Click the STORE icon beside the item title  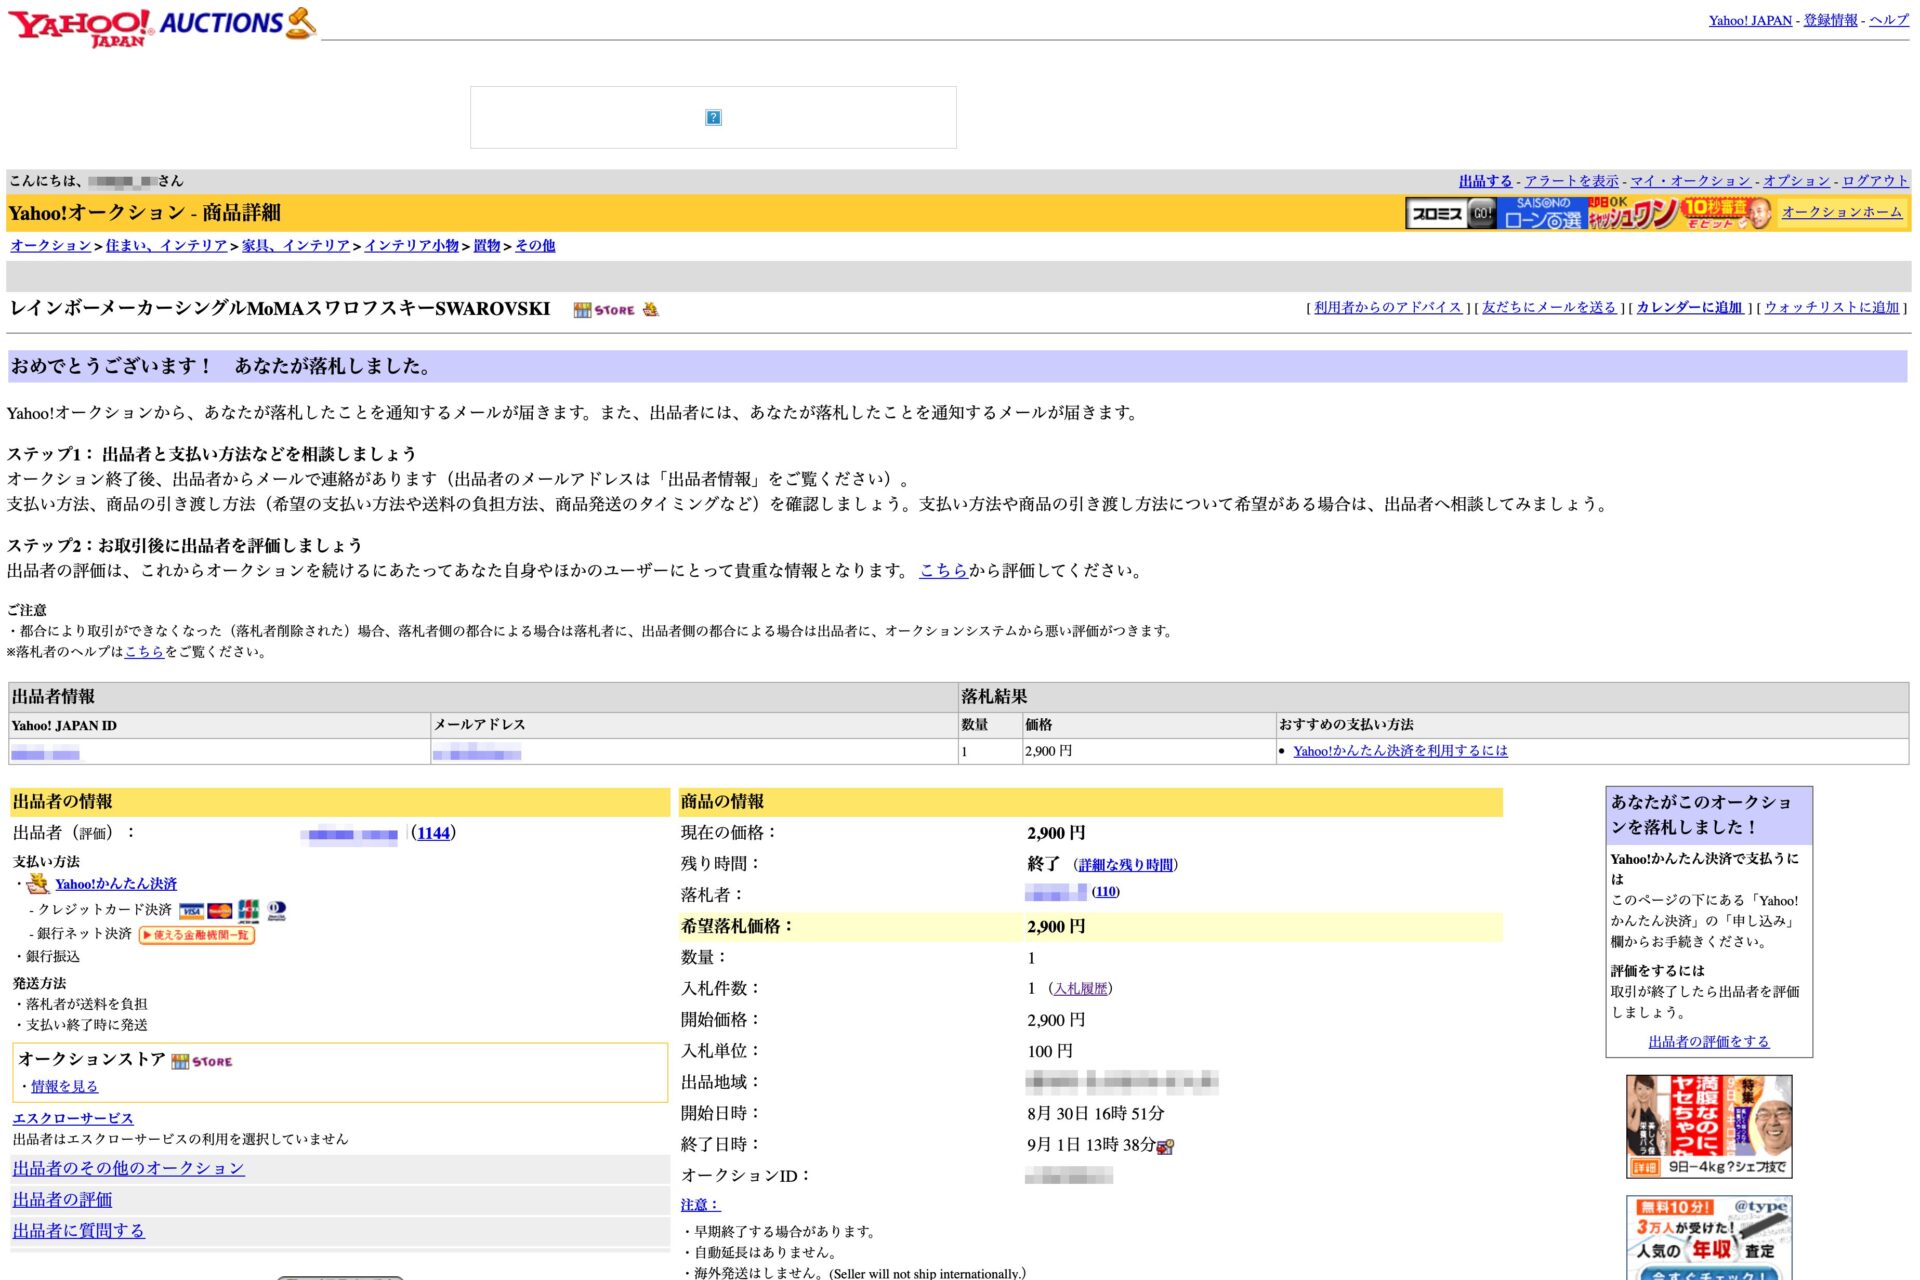click(604, 310)
